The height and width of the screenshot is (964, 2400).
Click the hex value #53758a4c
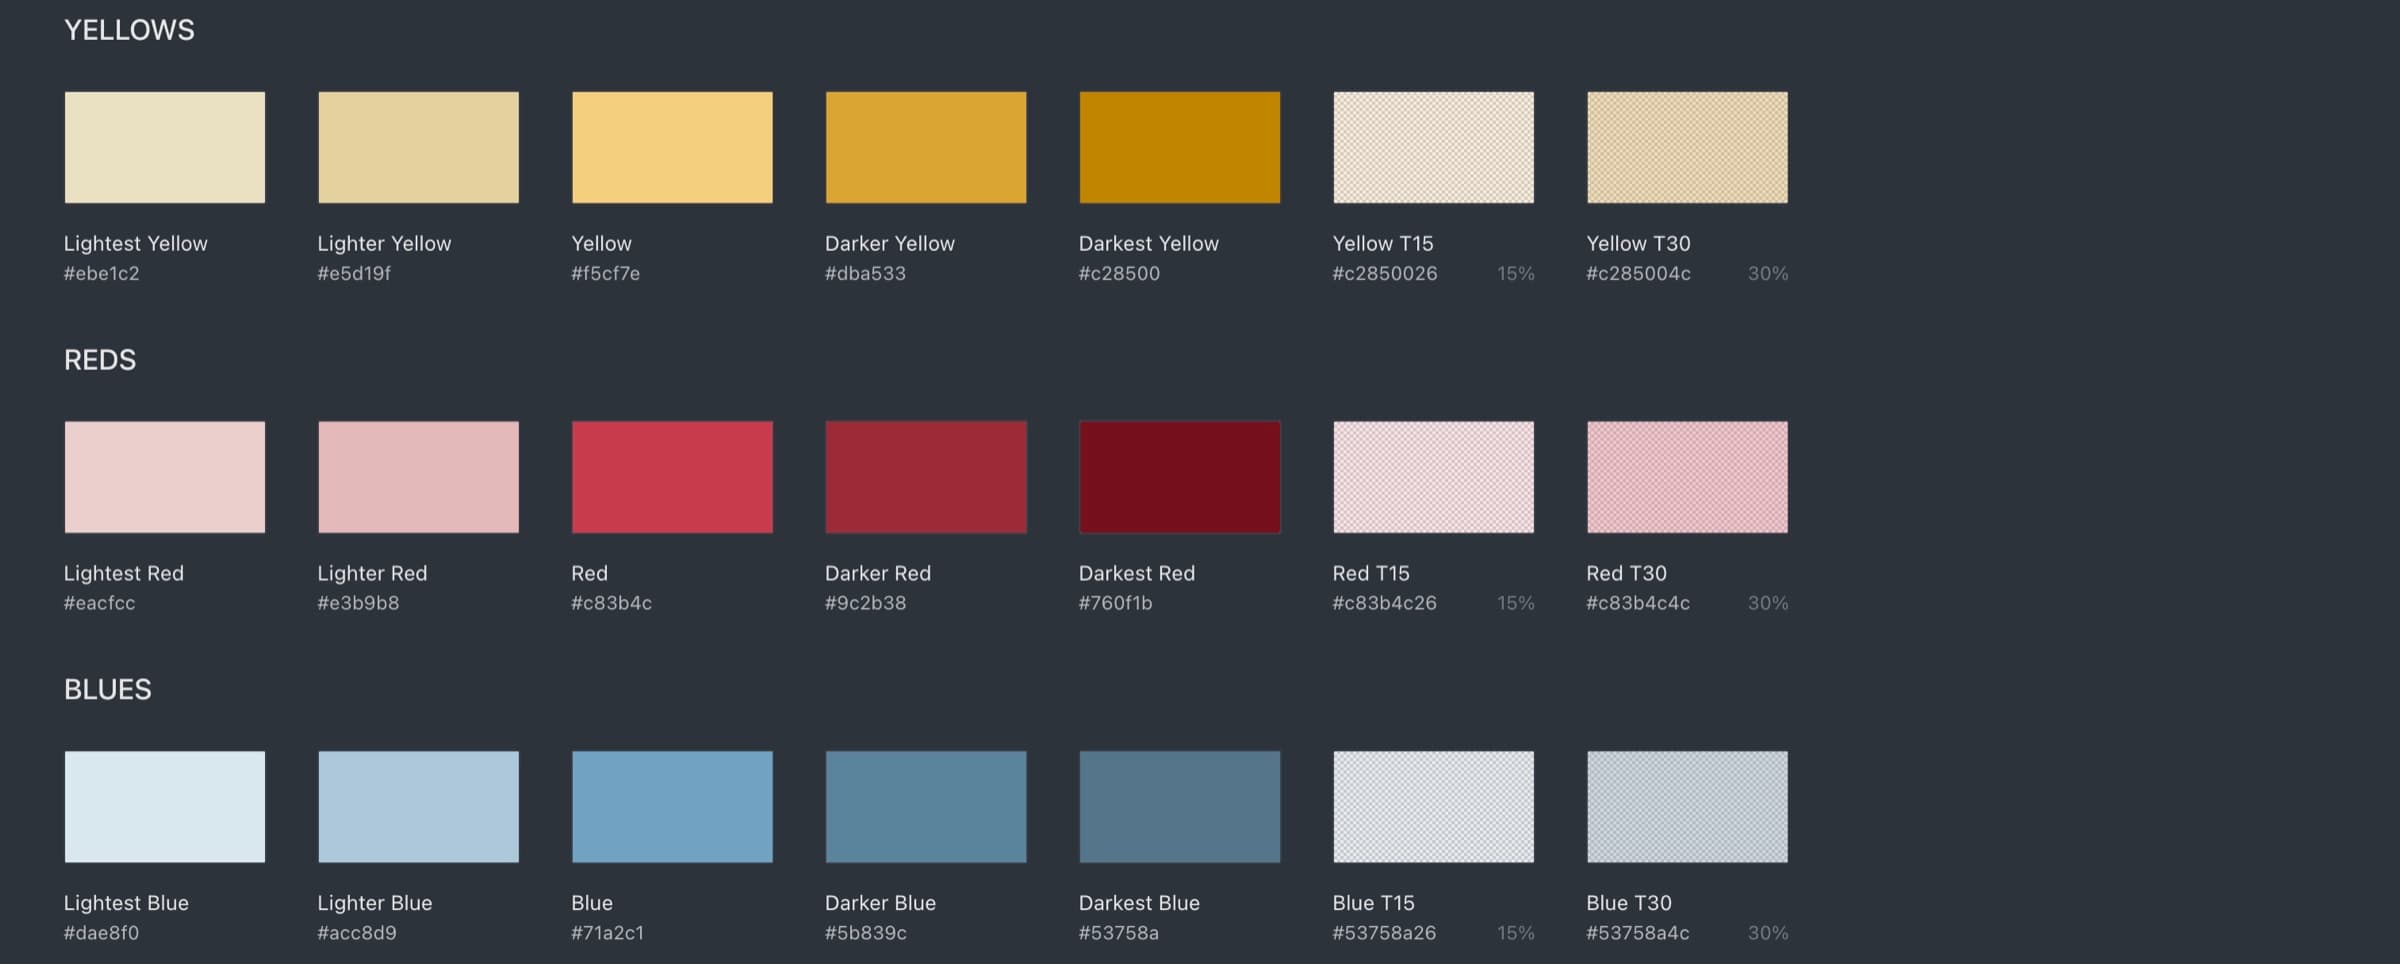click(x=1638, y=933)
